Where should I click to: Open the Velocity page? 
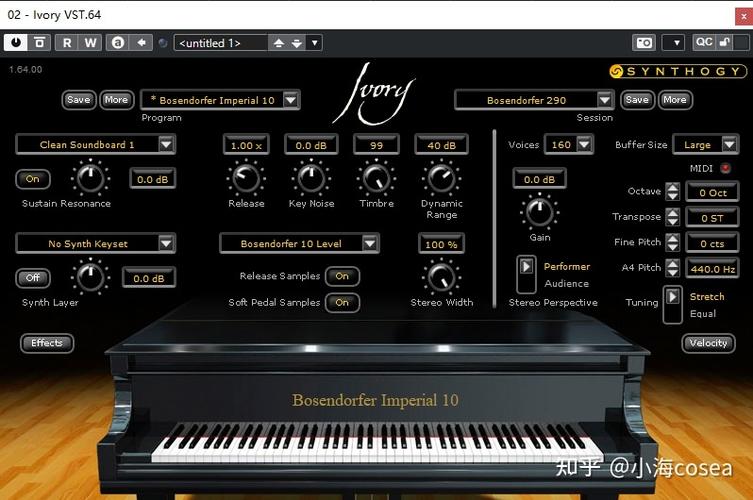click(708, 343)
